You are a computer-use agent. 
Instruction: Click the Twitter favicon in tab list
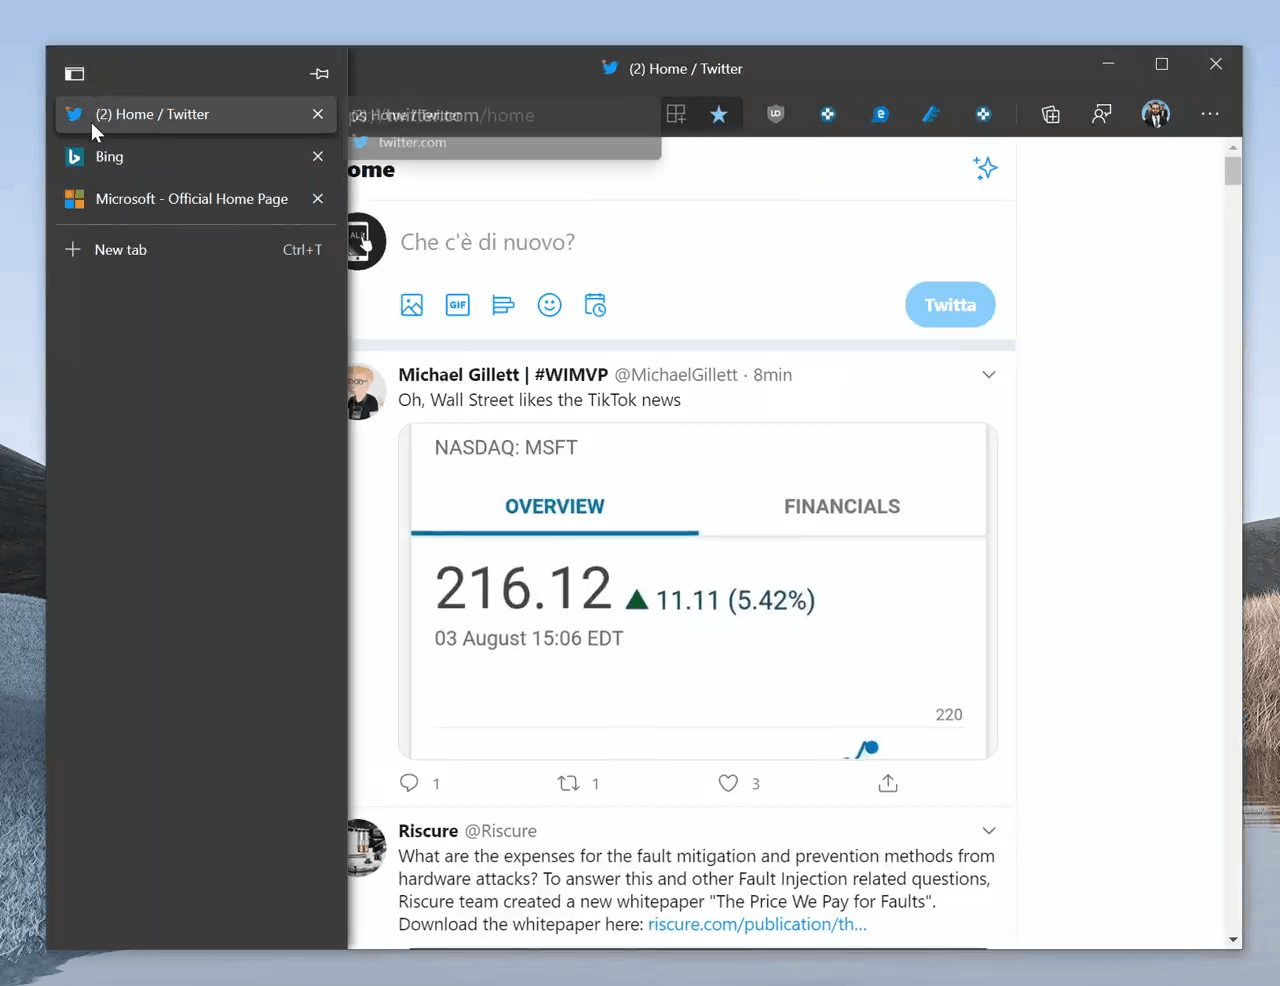click(74, 114)
